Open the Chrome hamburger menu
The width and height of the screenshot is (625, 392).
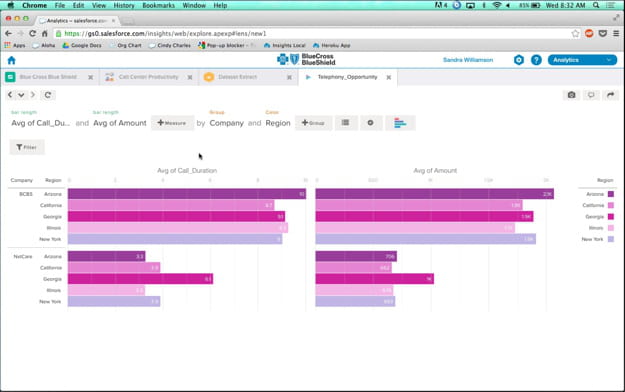coord(616,33)
